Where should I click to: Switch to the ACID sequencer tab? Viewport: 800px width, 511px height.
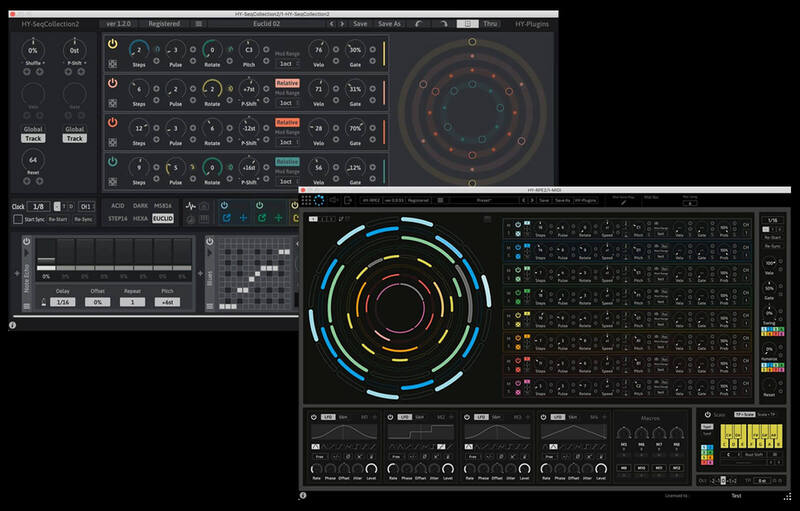pyautogui.click(x=116, y=205)
